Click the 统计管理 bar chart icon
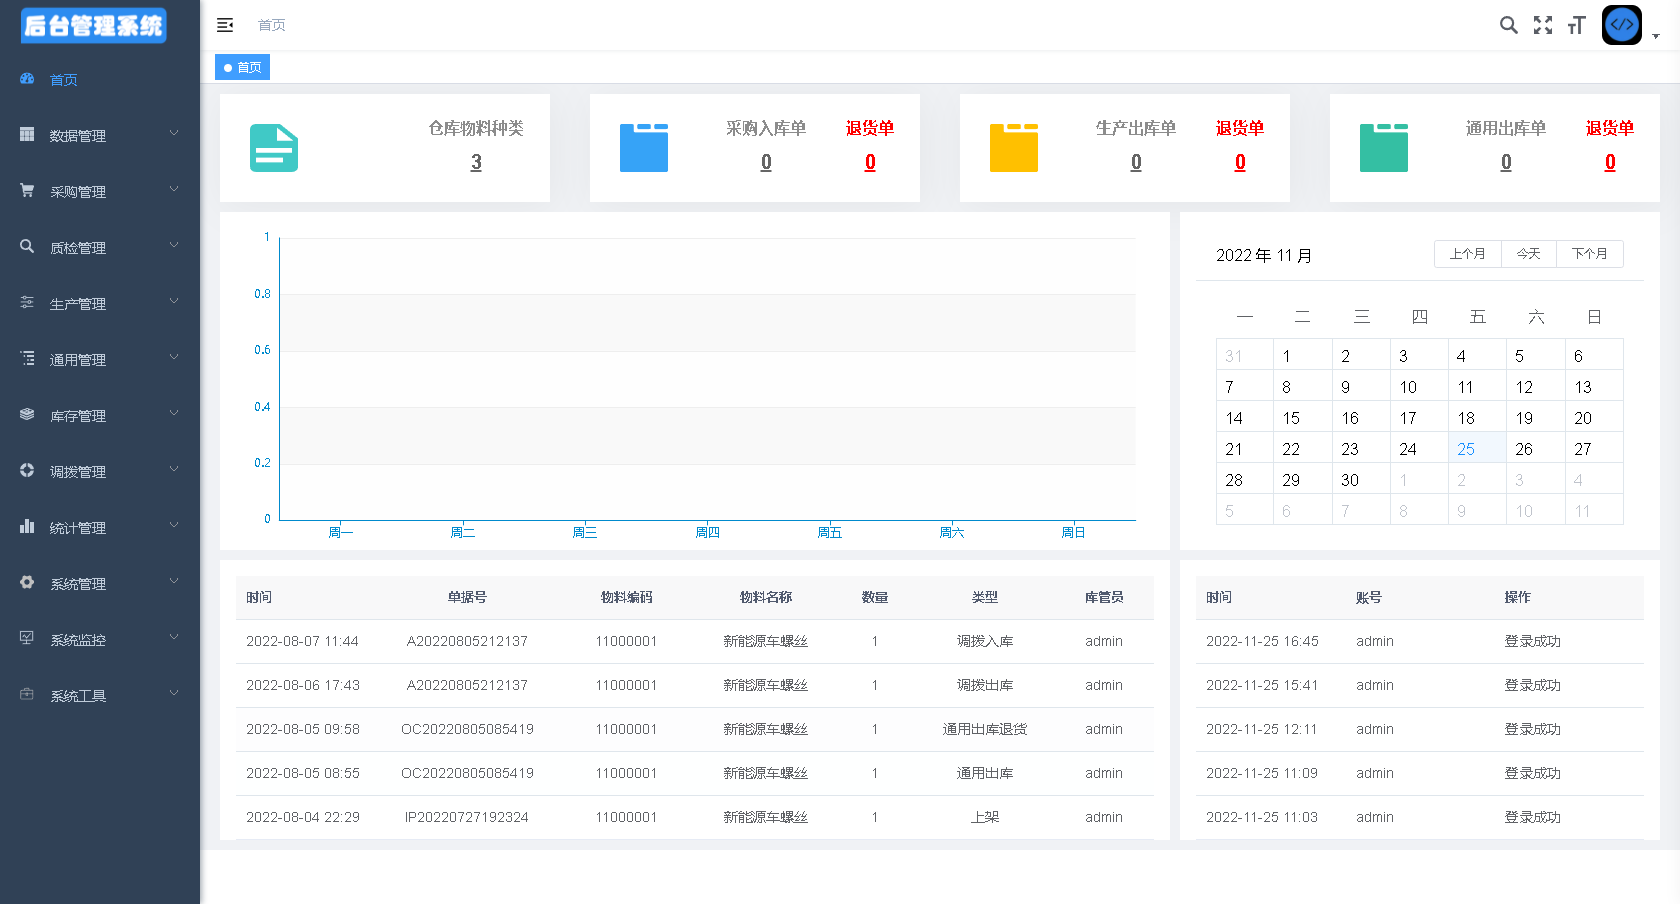The image size is (1680, 904). [27, 526]
